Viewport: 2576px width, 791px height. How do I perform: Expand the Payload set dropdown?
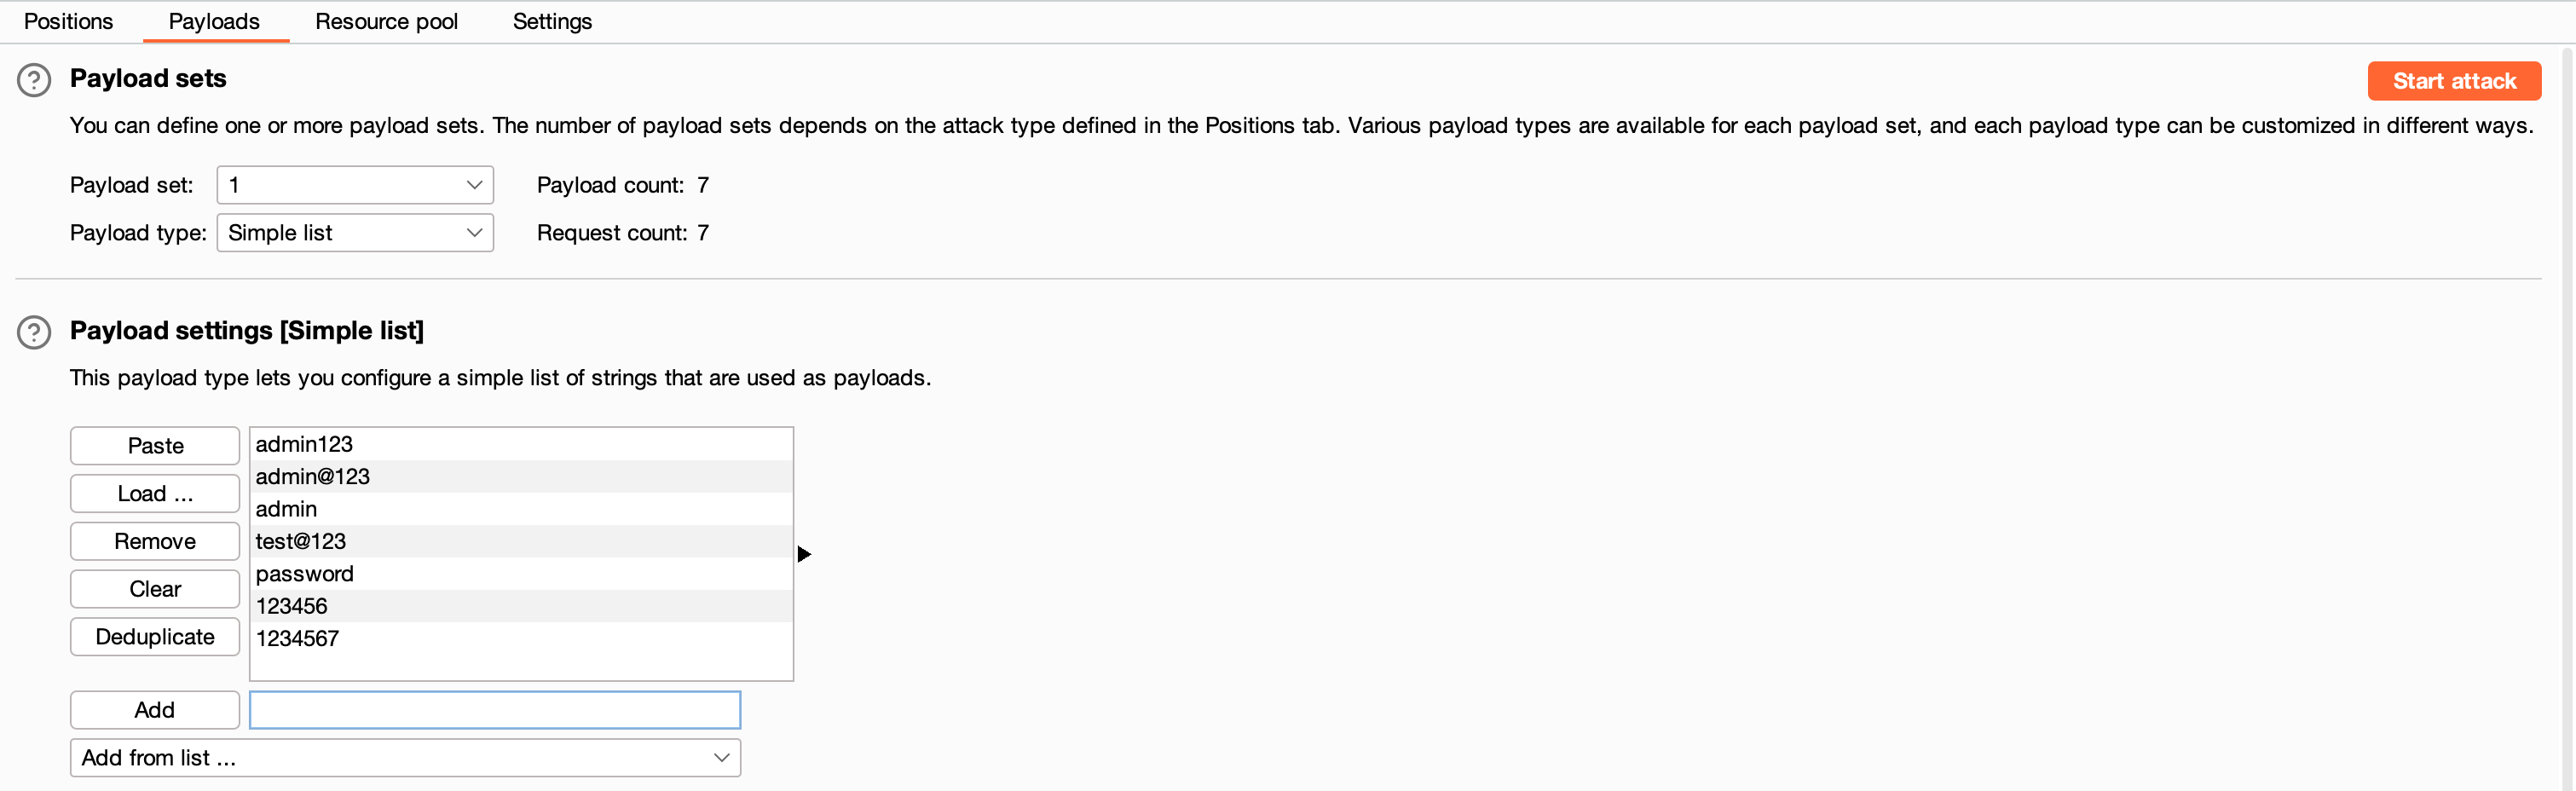point(355,185)
